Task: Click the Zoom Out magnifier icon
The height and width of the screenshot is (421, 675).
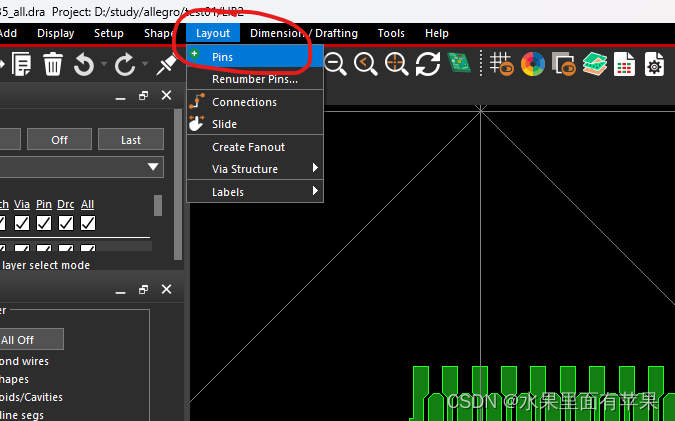Action: click(335, 65)
